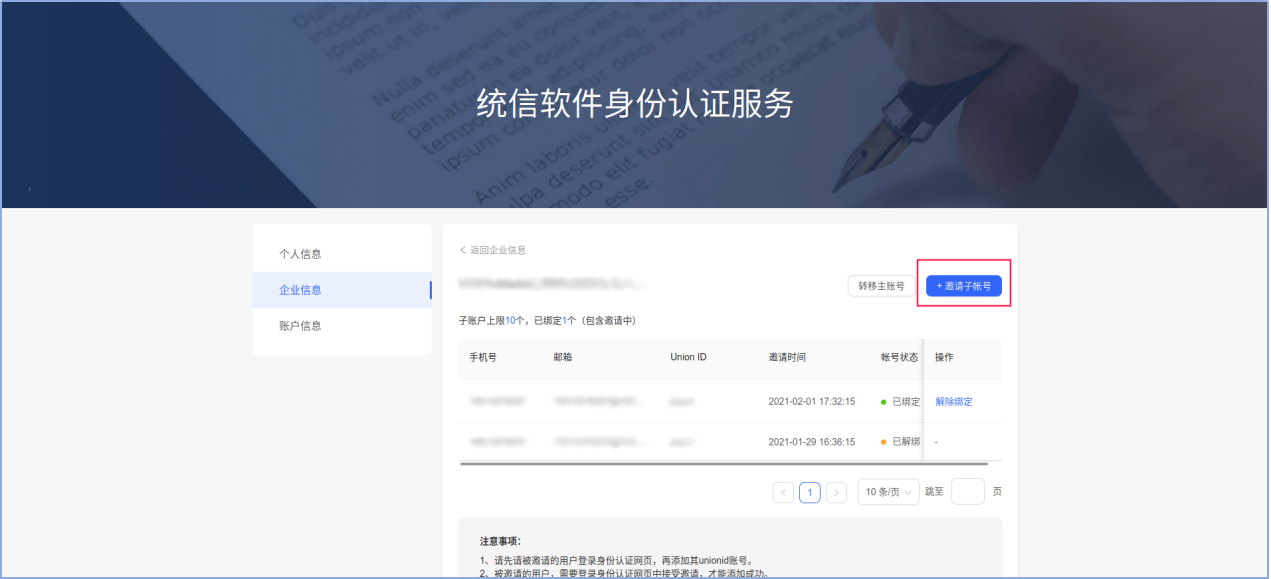Viewport: 1271px width, 579px height.
Task: Expand the 10 条/页 page size dropdown
Action: click(x=888, y=492)
